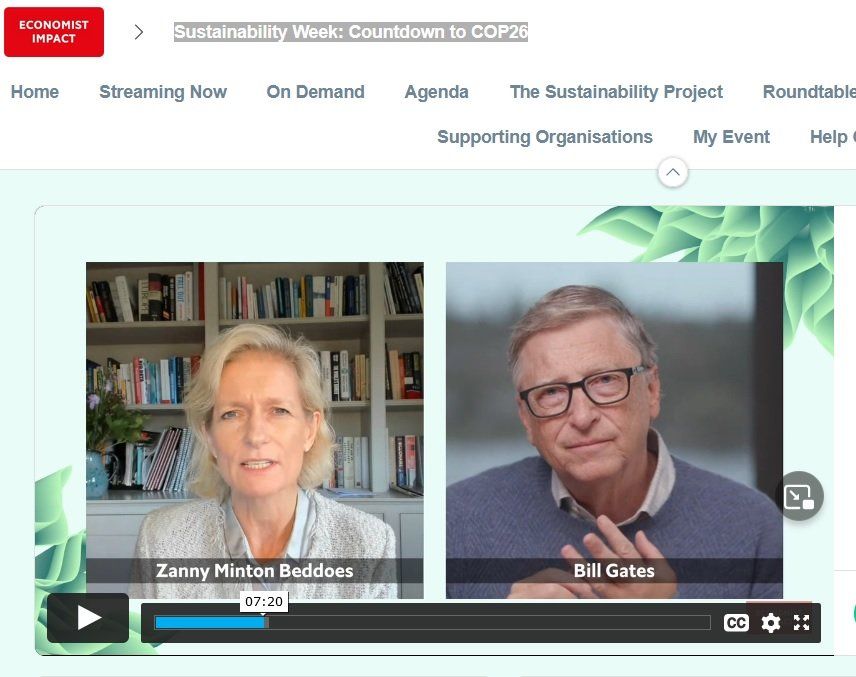
Task: Enter fullscreen mode
Action: point(801,622)
